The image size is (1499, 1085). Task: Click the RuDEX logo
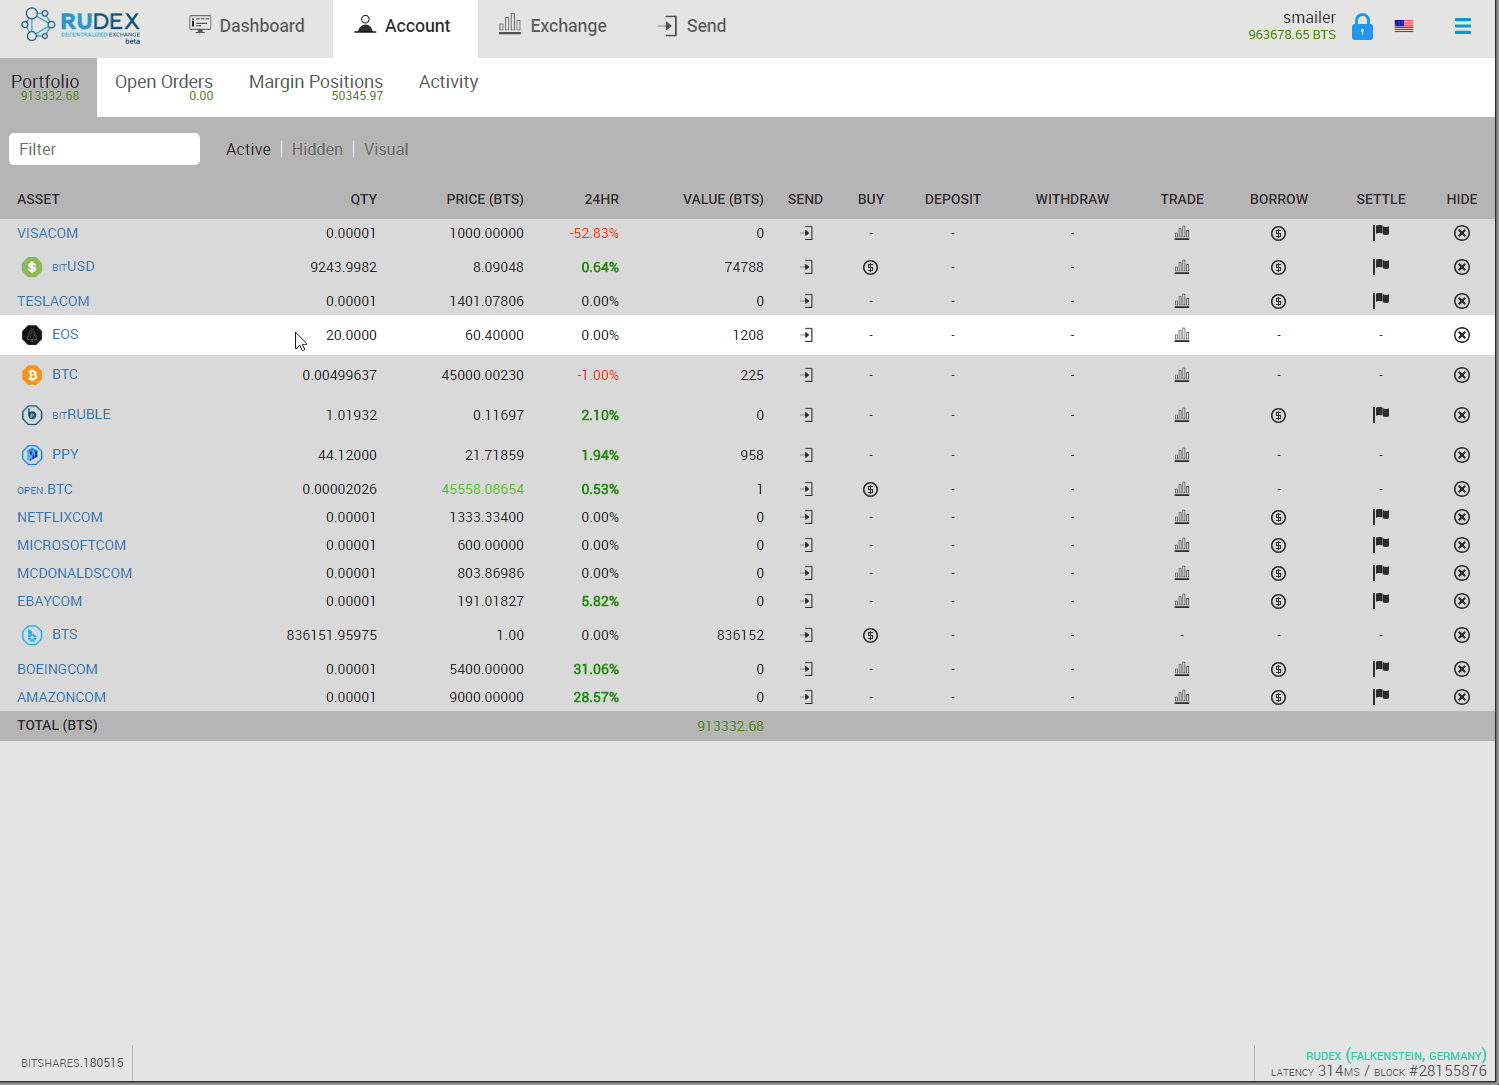[82, 25]
